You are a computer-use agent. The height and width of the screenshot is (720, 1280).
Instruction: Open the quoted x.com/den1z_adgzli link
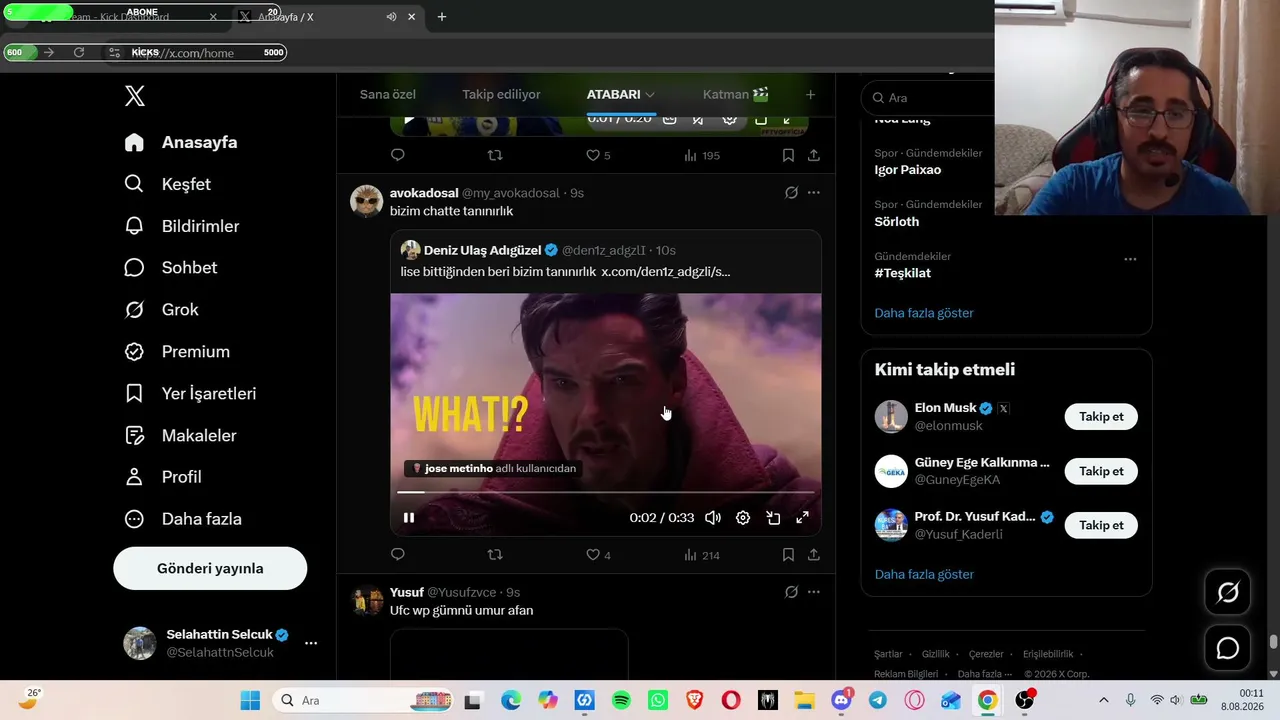click(x=666, y=271)
